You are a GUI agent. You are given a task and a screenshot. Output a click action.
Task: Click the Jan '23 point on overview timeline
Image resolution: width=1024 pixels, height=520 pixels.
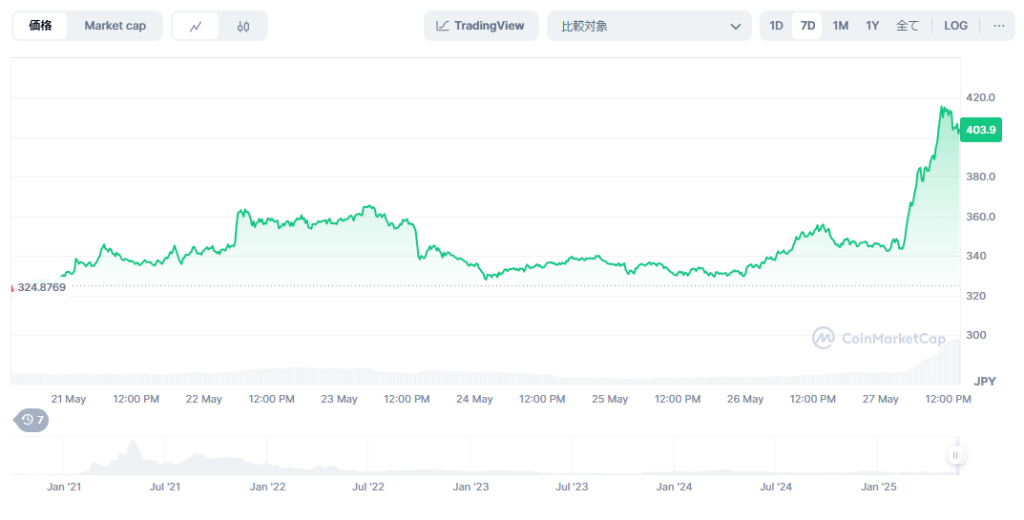[x=470, y=487]
